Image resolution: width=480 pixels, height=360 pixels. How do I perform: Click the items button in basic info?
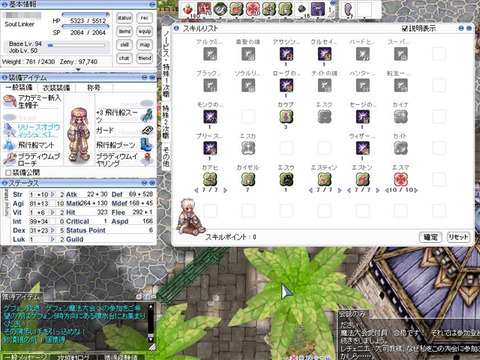coord(124,31)
